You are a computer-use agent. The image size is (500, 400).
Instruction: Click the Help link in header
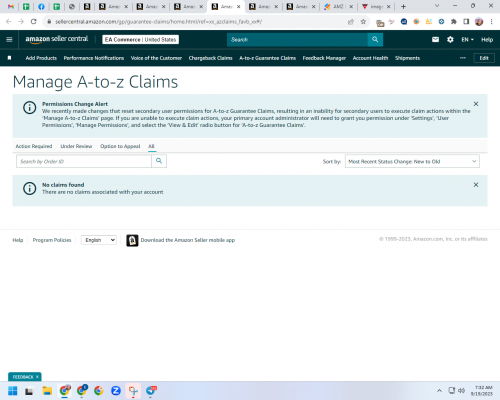pyautogui.click(x=487, y=39)
